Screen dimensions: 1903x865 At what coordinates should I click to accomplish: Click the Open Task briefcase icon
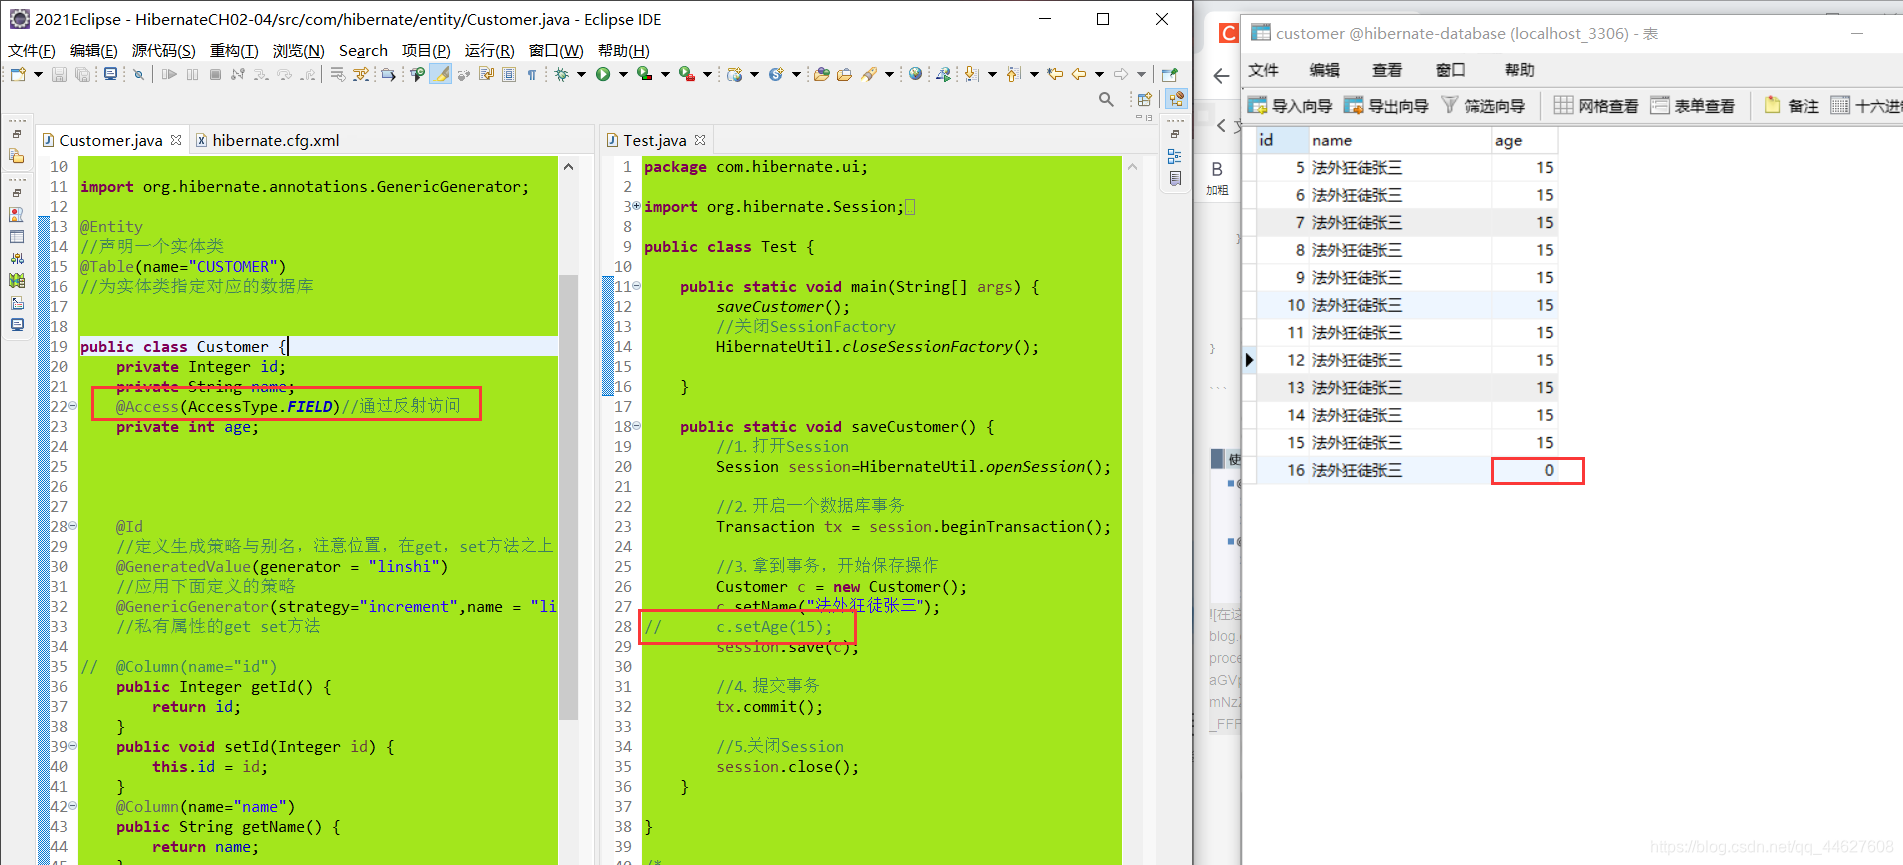point(844,74)
